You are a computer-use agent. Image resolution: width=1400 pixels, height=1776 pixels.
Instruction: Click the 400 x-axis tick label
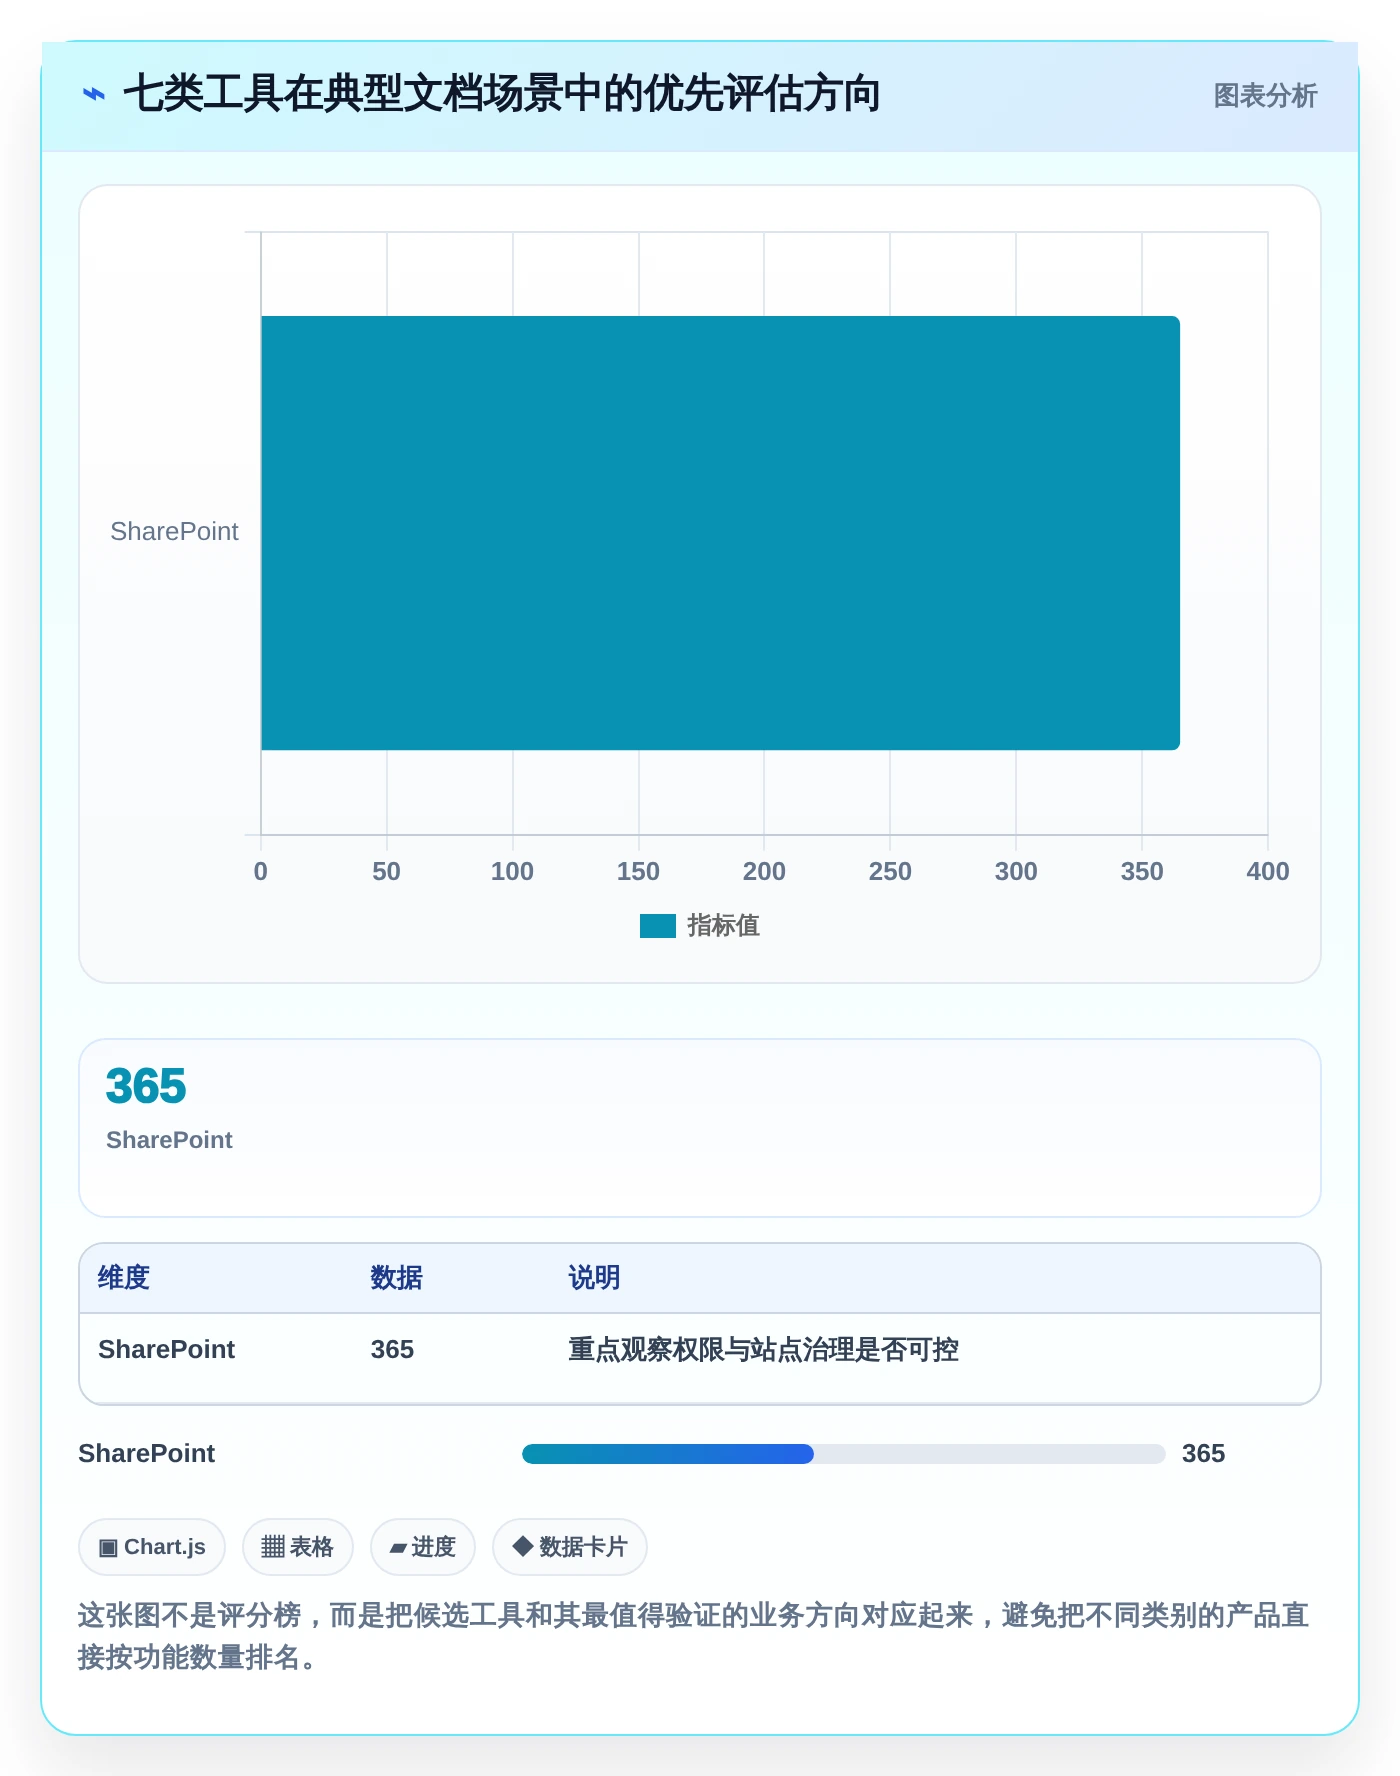[x=1268, y=871]
